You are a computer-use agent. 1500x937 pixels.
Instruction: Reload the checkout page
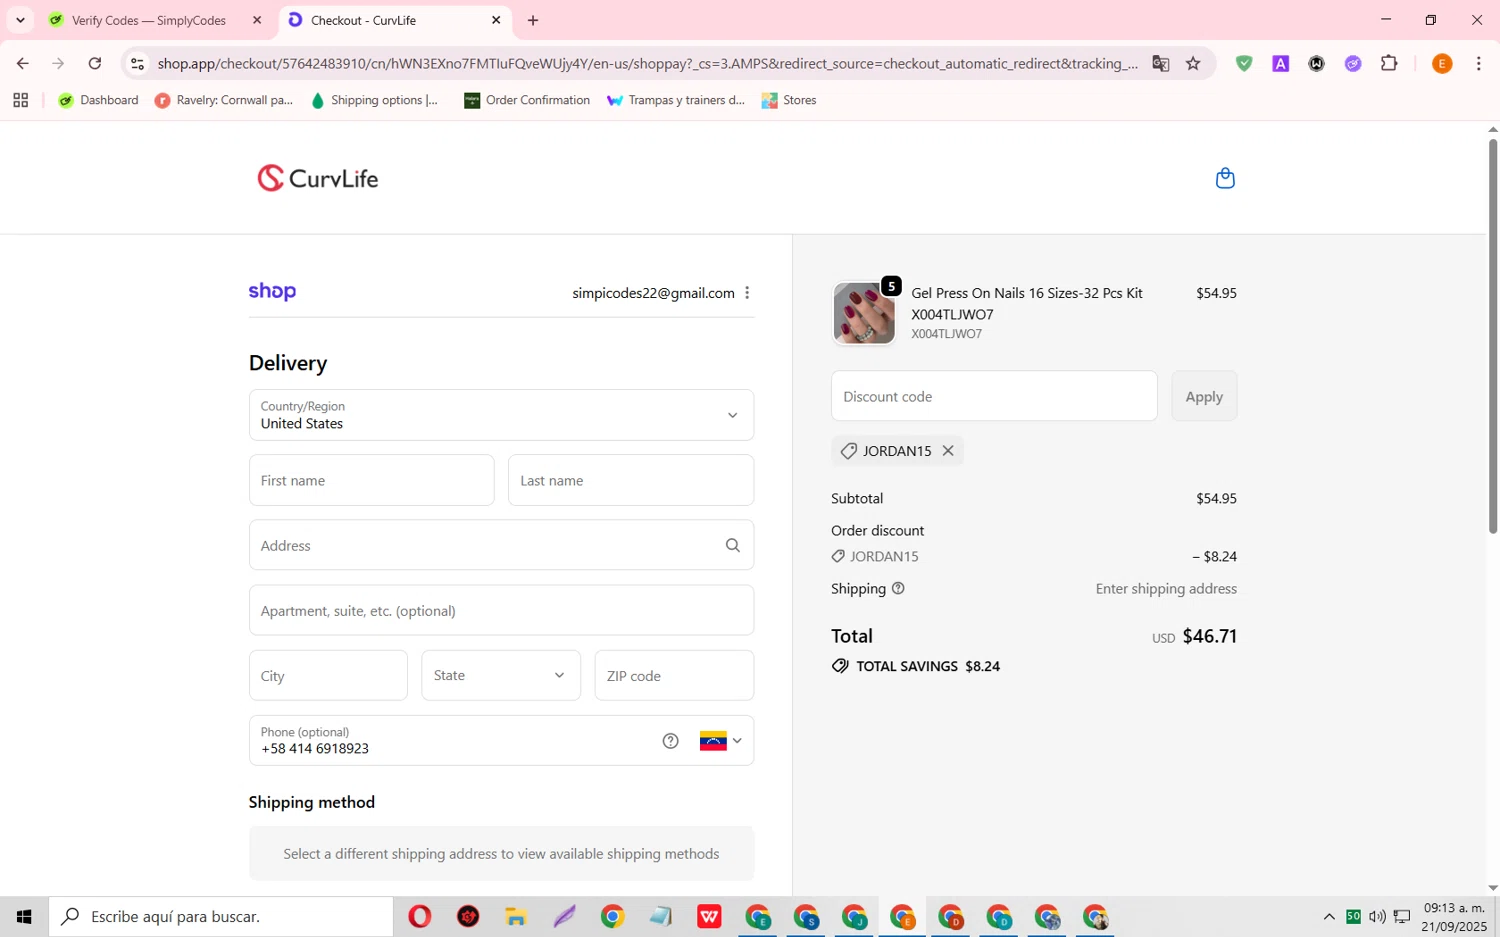pyautogui.click(x=95, y=63)
